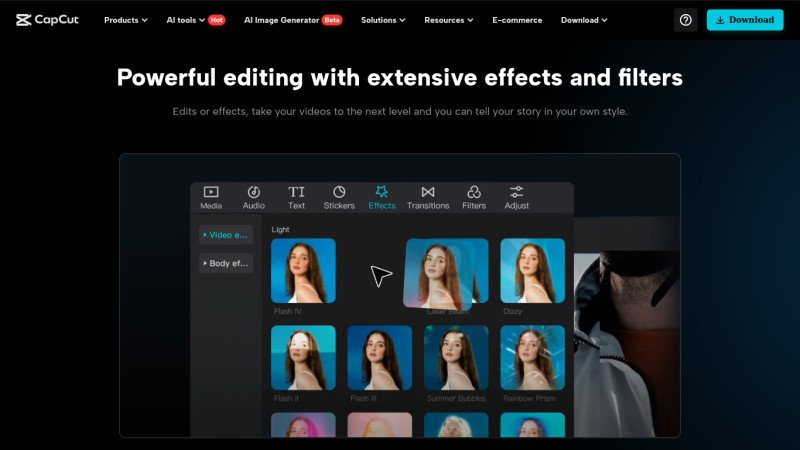Expand the AI tools dropdown

[x=186, y=20]
